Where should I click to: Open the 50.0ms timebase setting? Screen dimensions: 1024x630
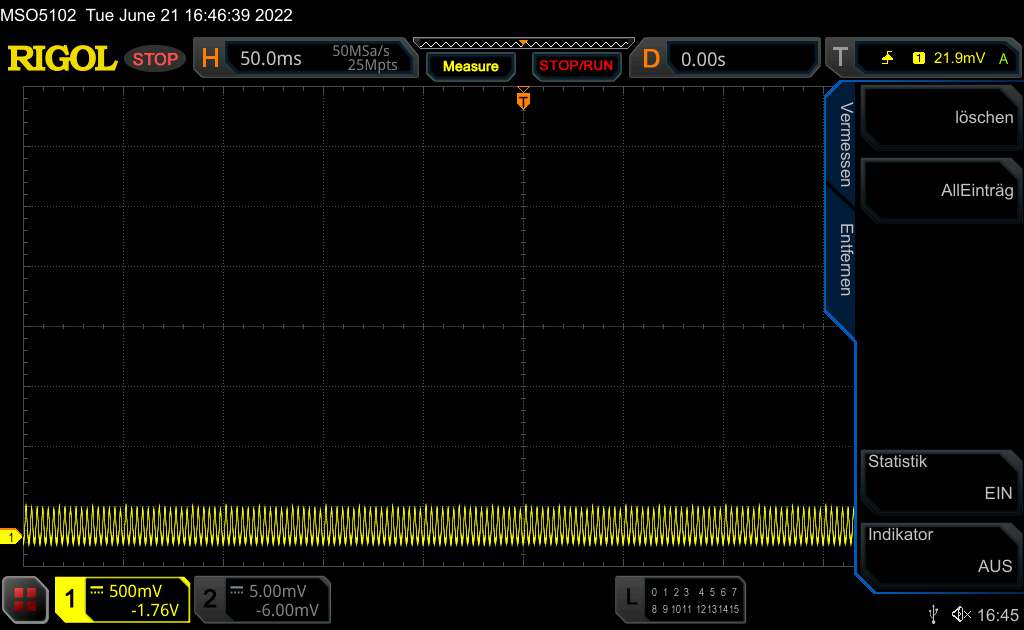(270, 59)
